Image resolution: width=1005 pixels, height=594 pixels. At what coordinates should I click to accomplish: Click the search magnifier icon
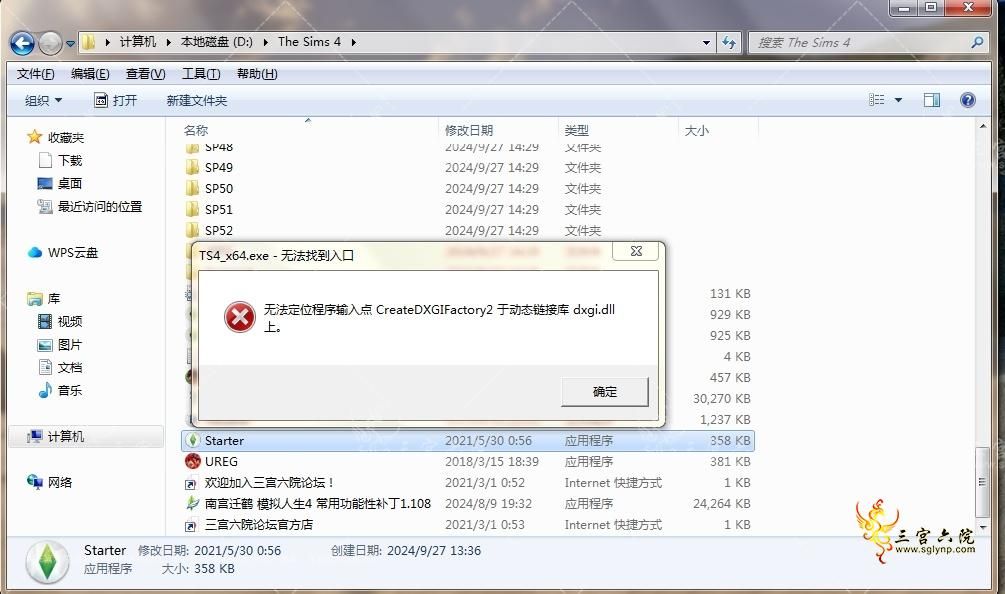(977, 42)
